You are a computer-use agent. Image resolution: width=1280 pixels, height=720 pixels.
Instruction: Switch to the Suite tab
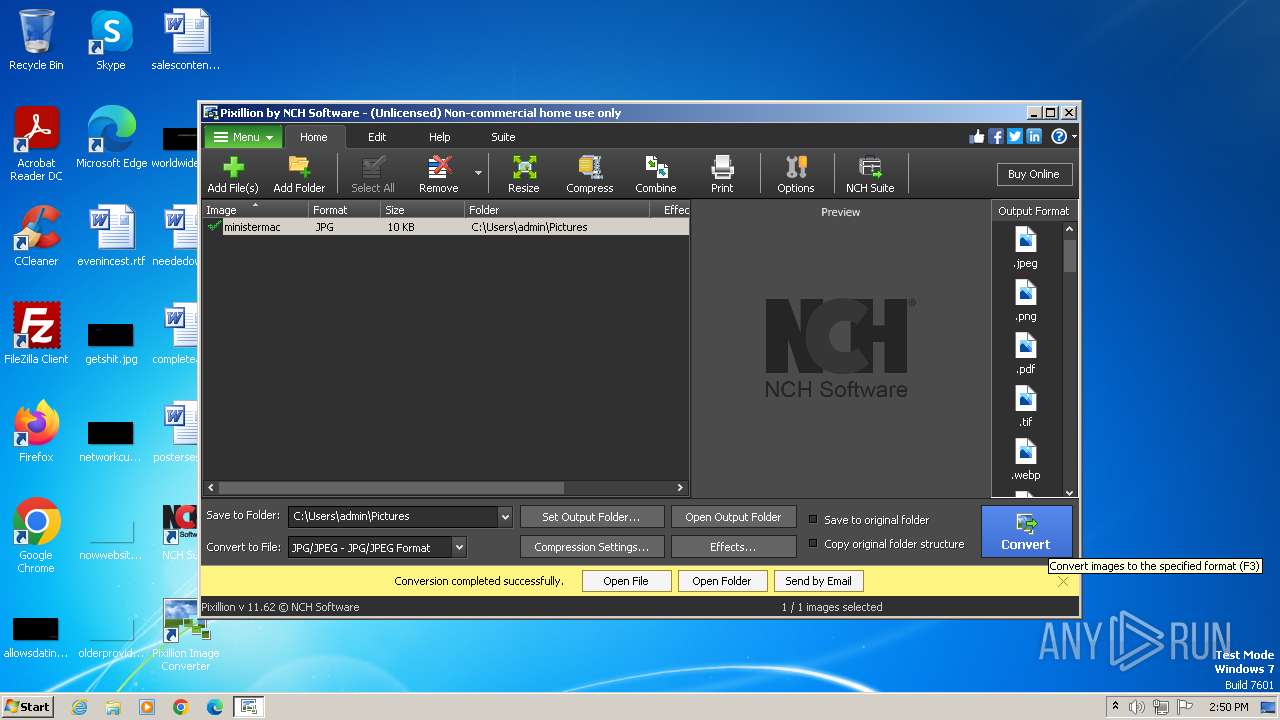(503, 137)
